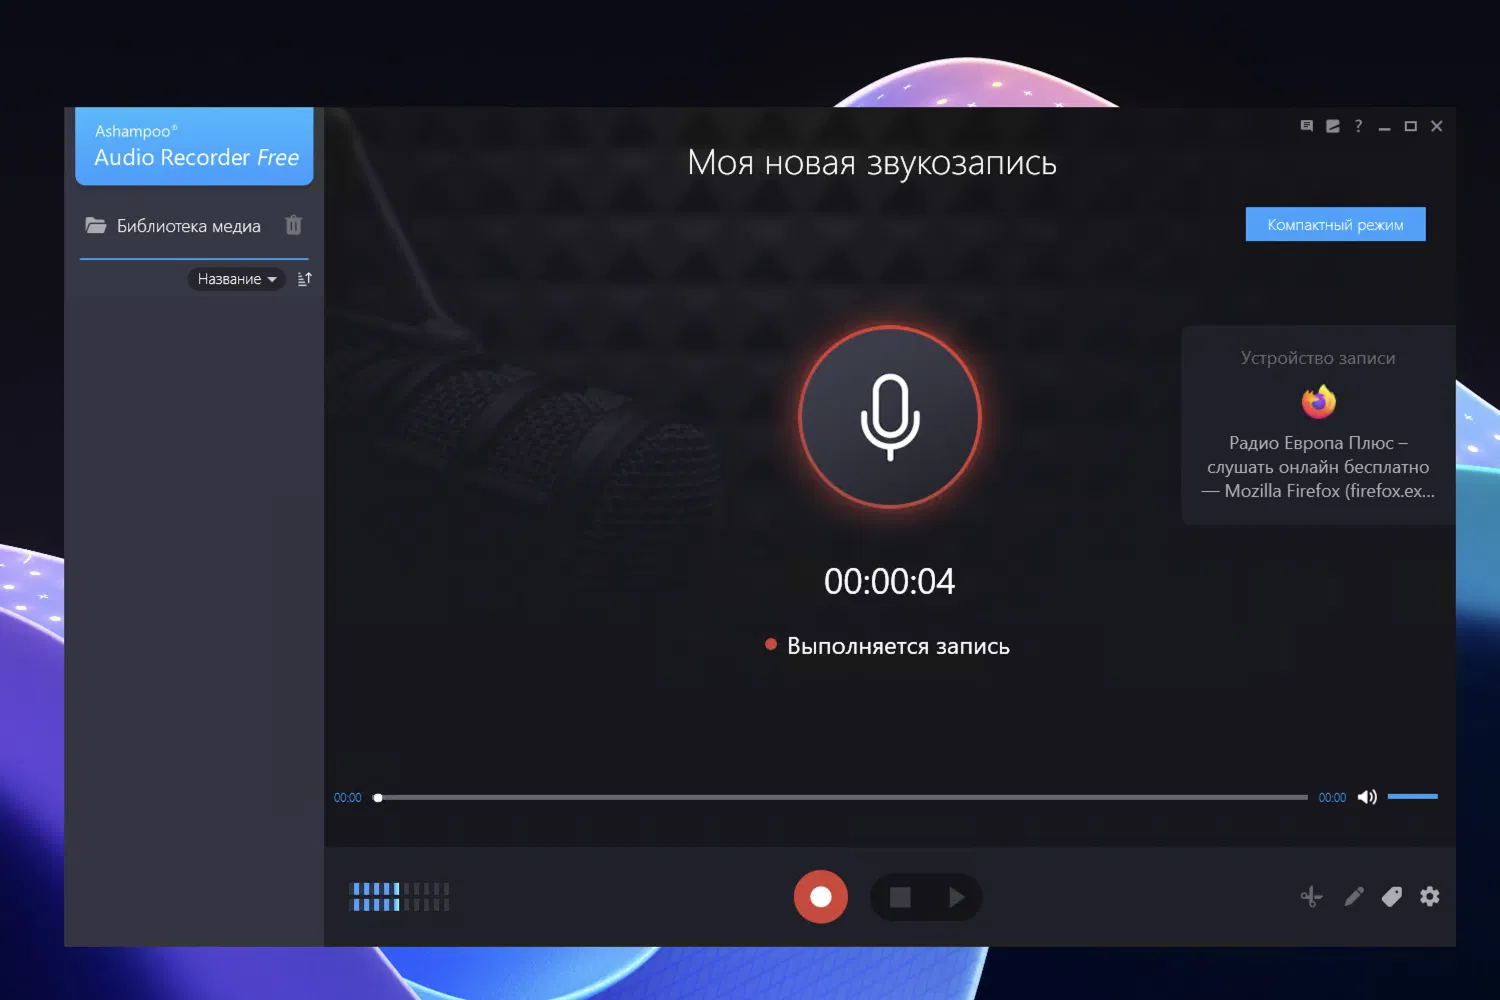Click the recording title Моя новая звукозапись
1500x1000 pixels.
872,163
